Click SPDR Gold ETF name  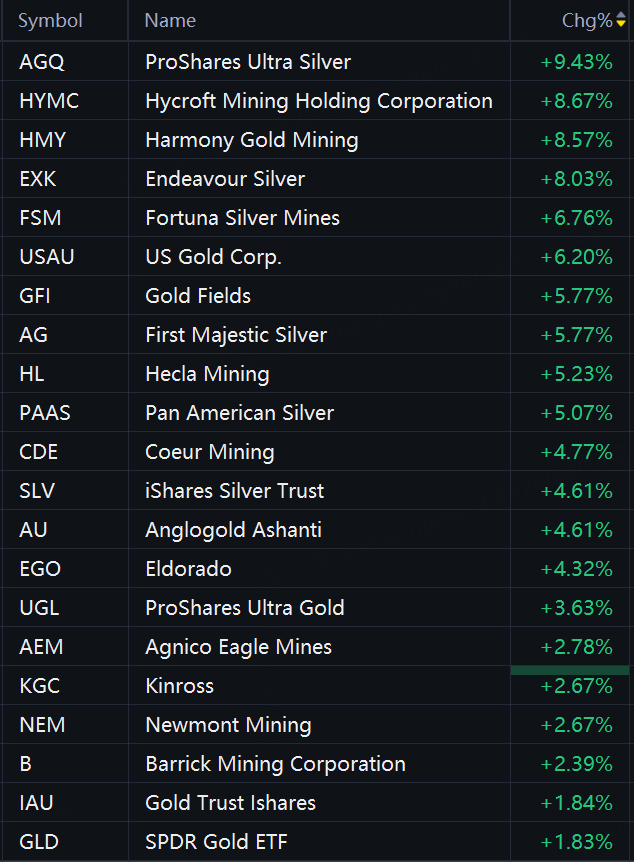pos(216,842)
